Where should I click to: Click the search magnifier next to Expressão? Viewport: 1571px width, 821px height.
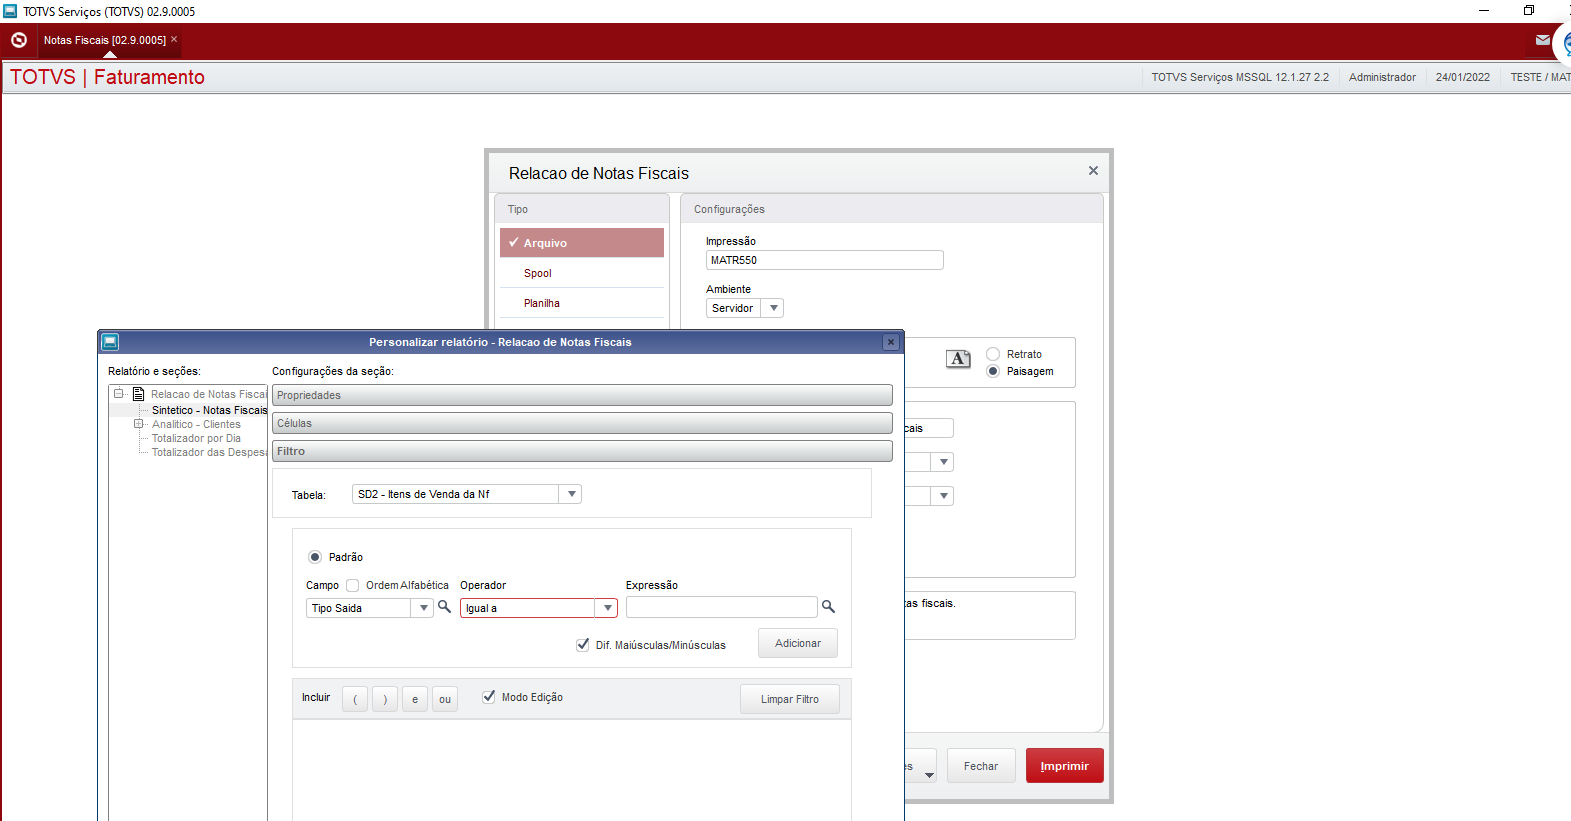point(828,607)
